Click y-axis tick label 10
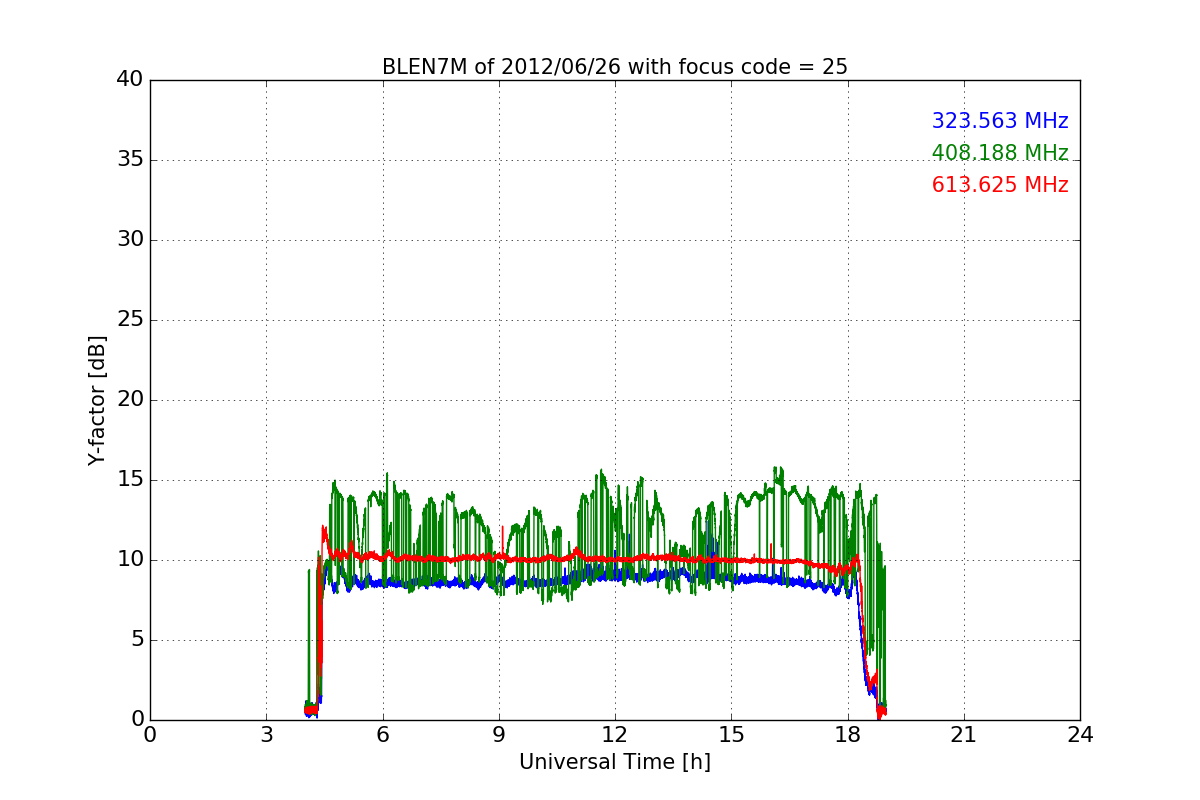The height and width of the screenshot is (800, 1200). (130, 560)
